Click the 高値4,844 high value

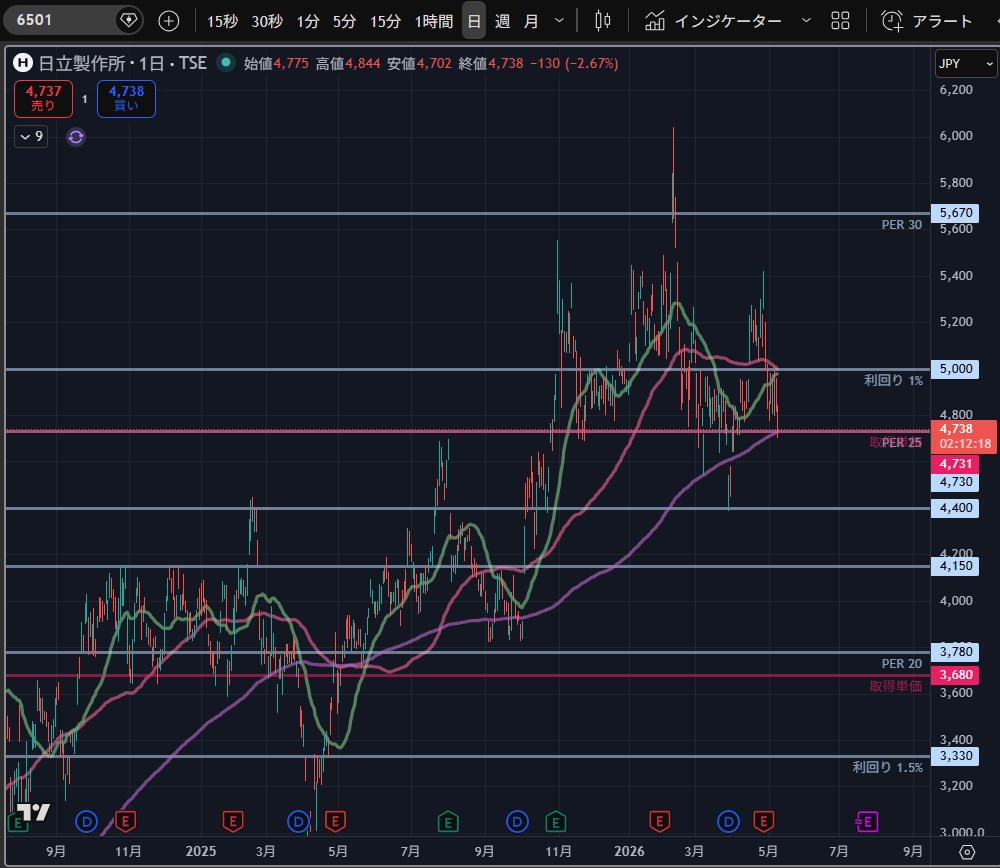pyautogui.click(x=348, y=64)
